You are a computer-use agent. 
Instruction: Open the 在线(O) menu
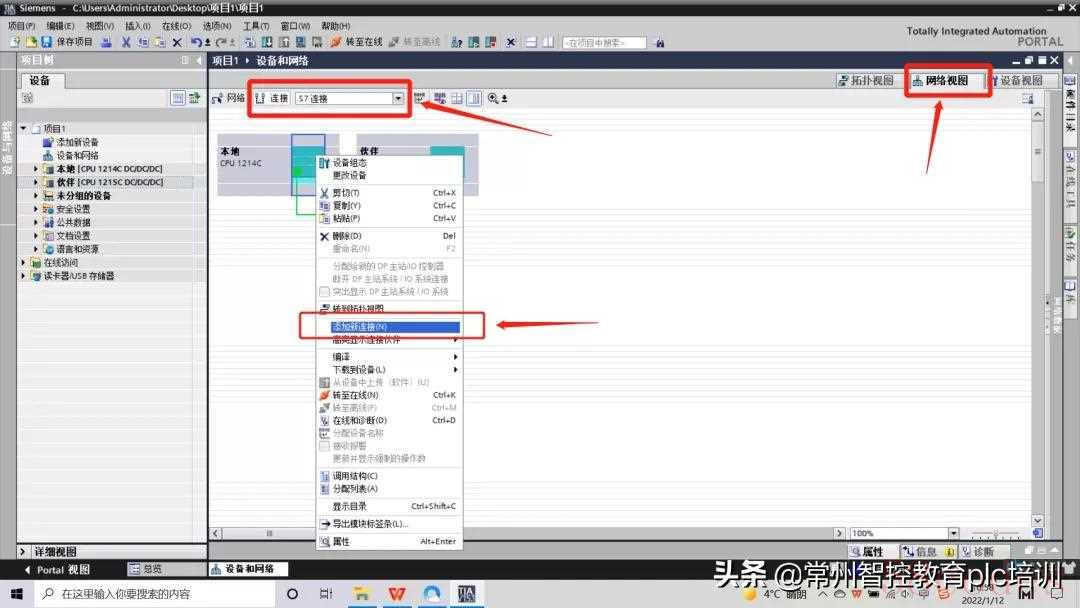pos(176,25)
